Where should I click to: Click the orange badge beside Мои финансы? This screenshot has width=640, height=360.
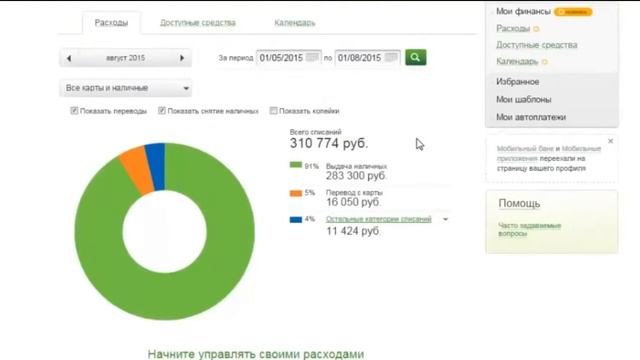tap(573, 12)
